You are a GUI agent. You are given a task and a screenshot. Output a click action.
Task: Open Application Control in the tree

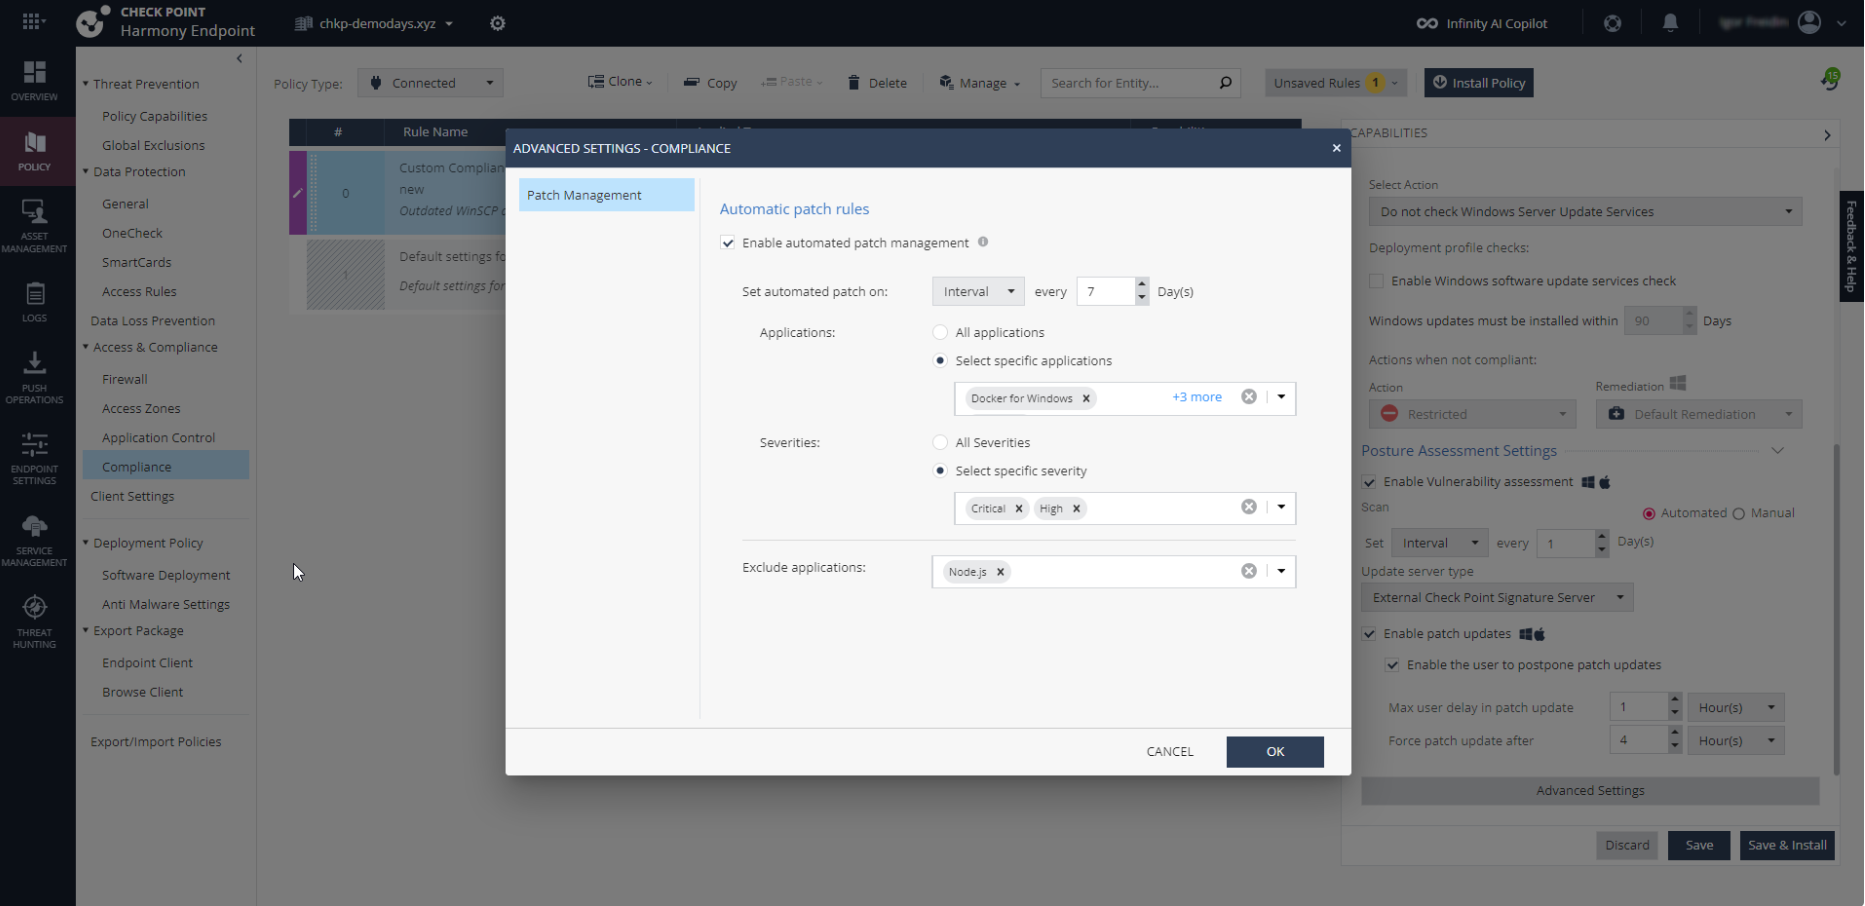(159, 438)
